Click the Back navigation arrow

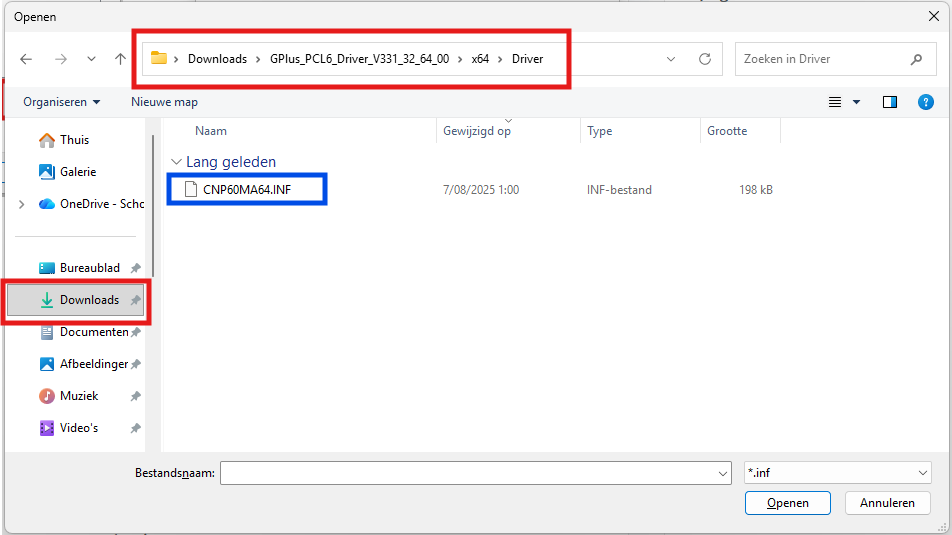[26, 59]
